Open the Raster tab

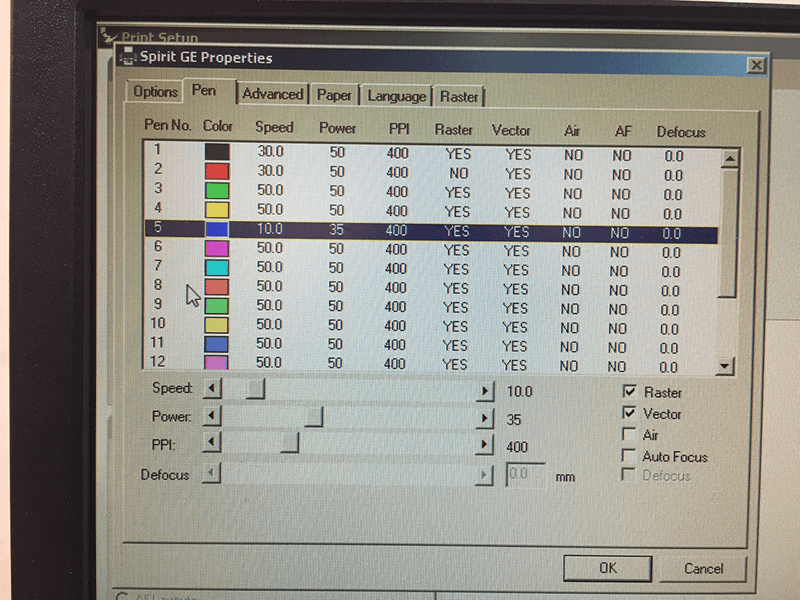click(459, 96)
